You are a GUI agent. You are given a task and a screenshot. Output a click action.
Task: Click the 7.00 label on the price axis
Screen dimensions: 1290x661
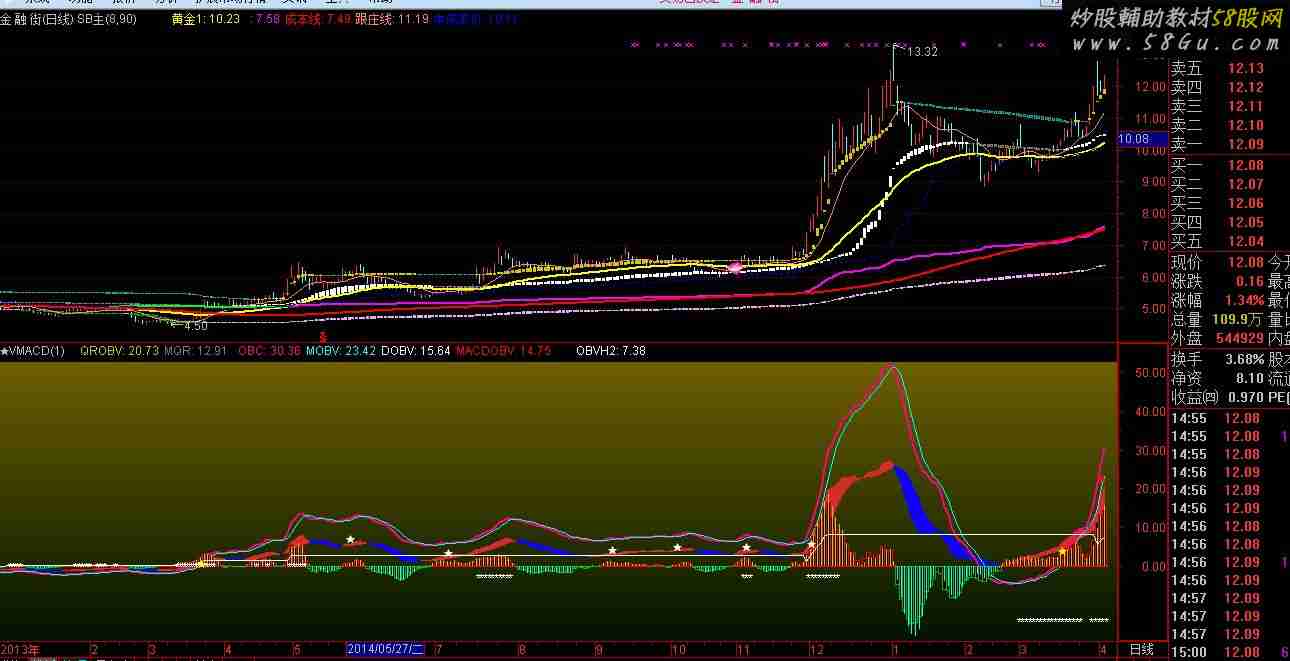(x=1155, y=245)
